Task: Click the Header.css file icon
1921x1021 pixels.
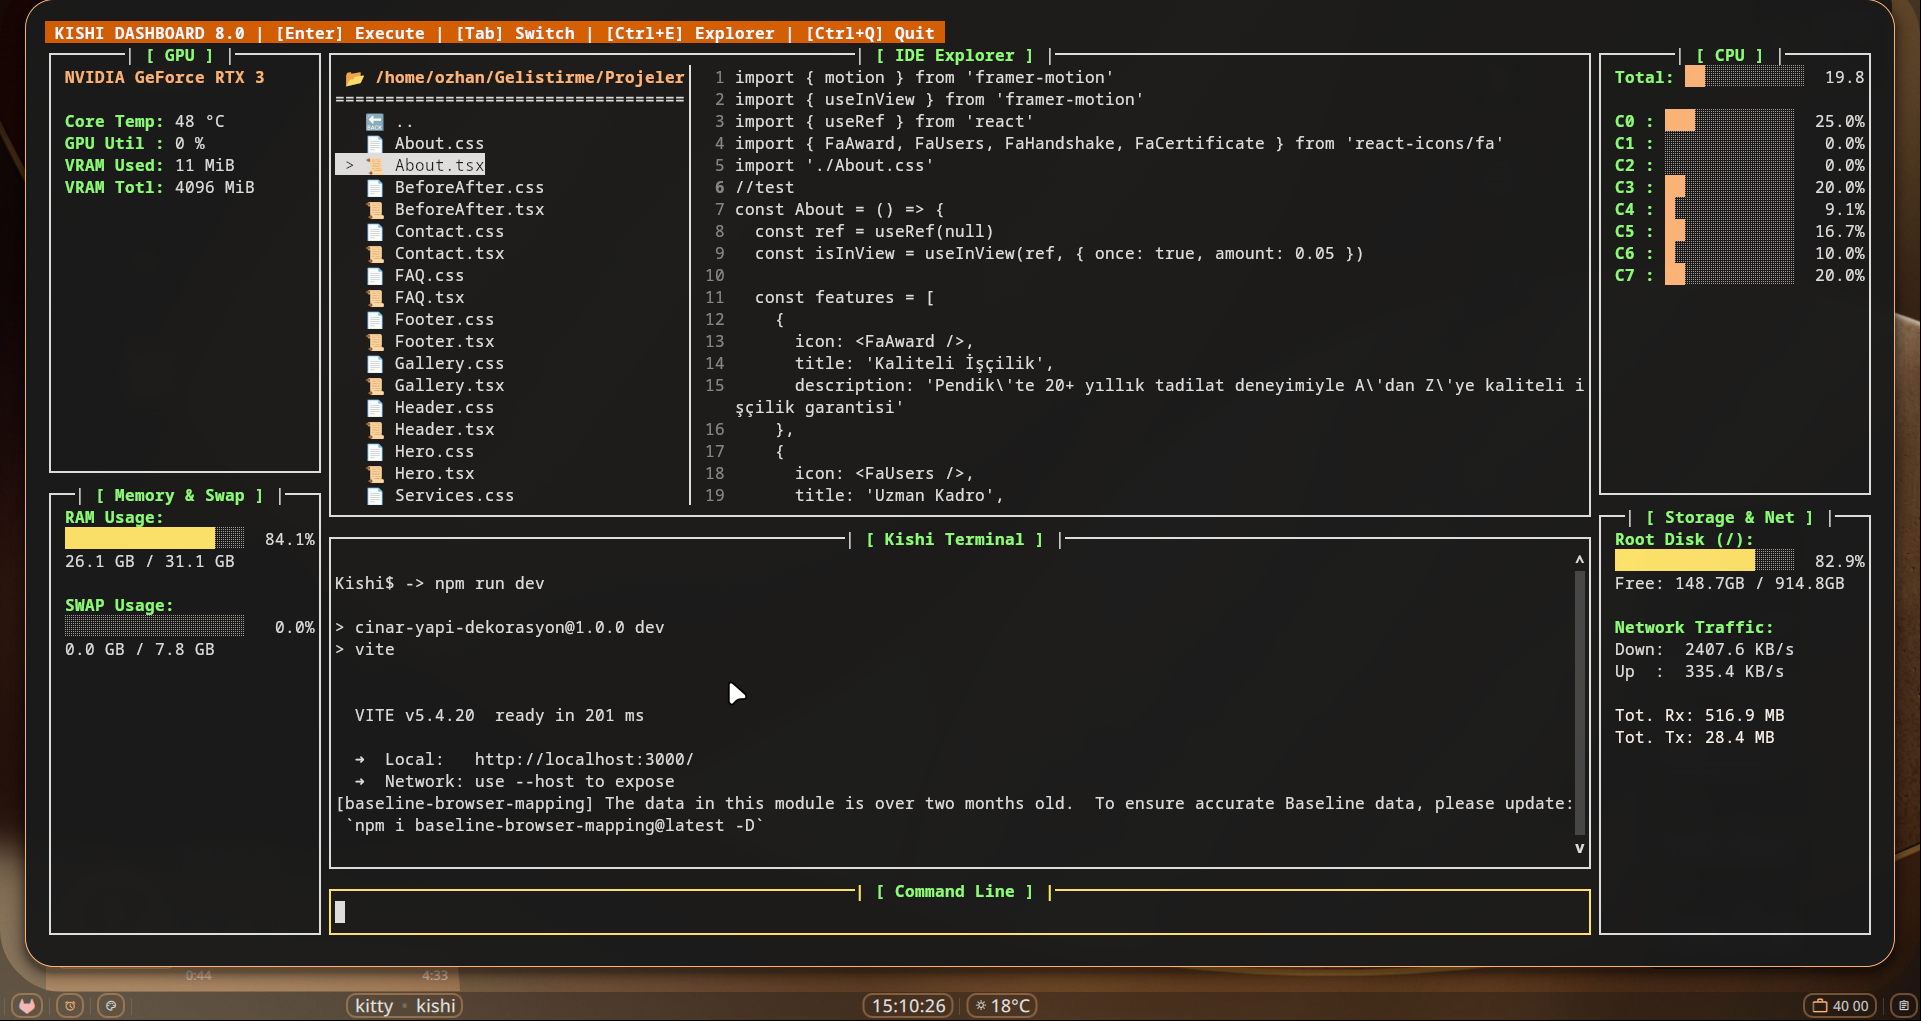Action: 375,408
